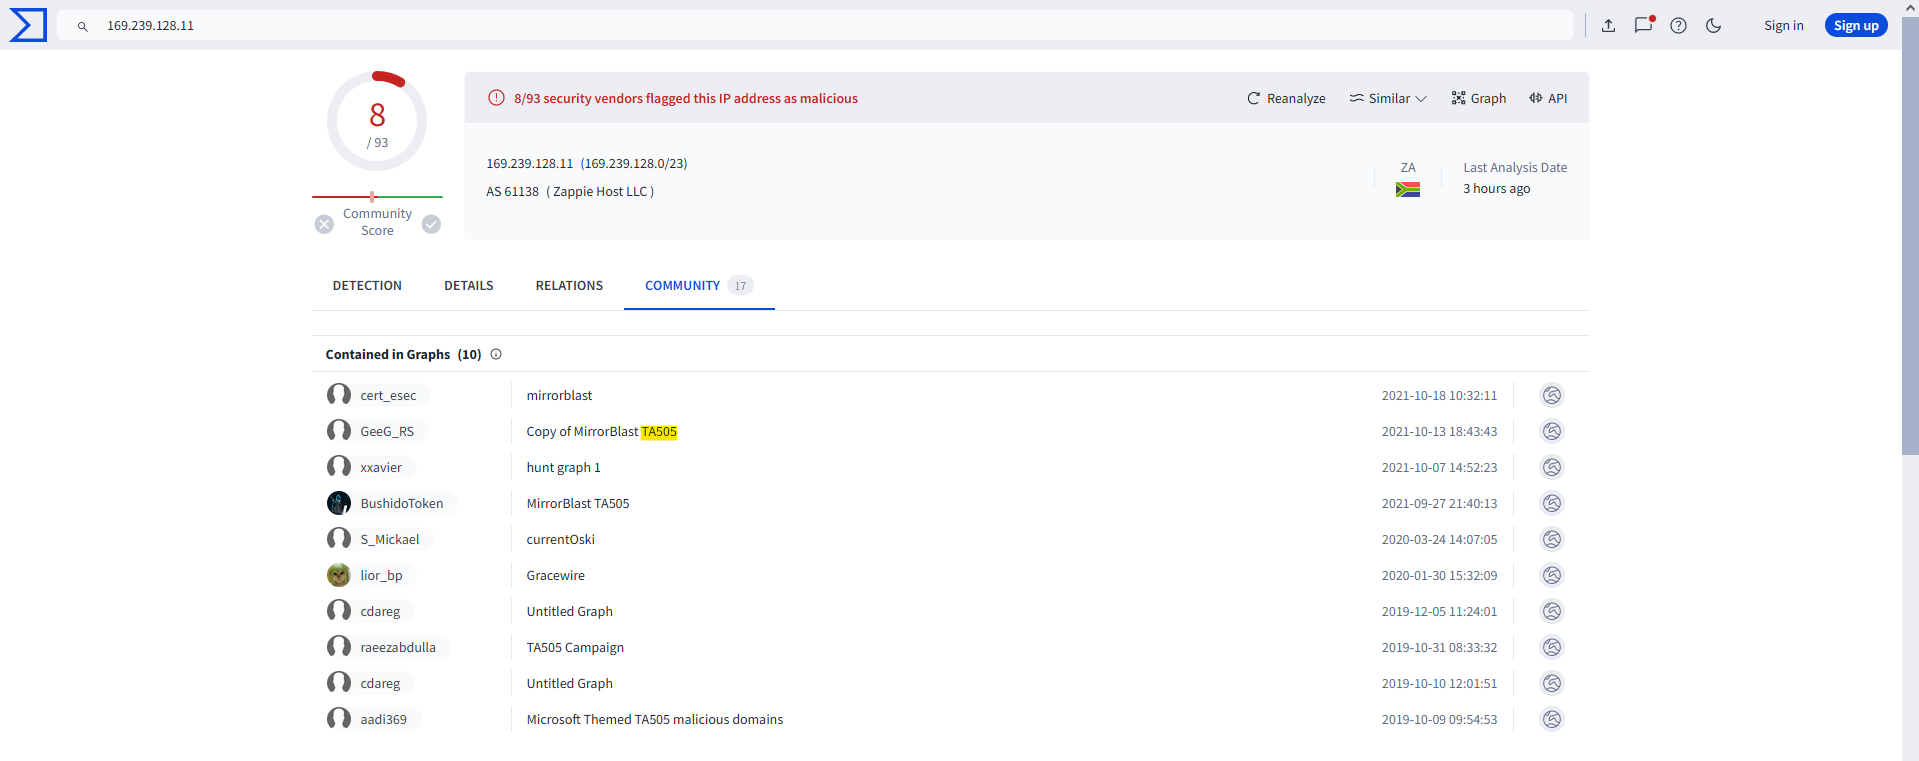Click the Reanalyze button
The image size is (1919, 761).
coord(1286,98)
